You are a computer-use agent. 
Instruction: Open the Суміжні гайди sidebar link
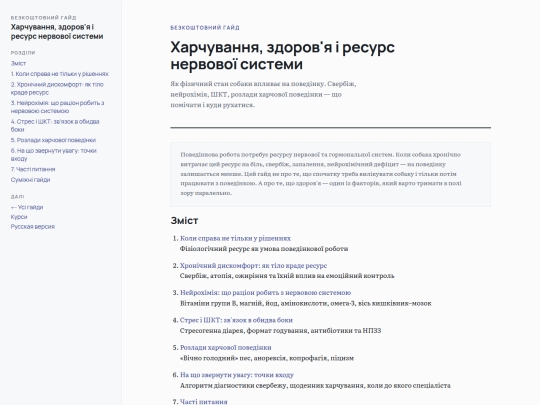(x=30, y=180)
